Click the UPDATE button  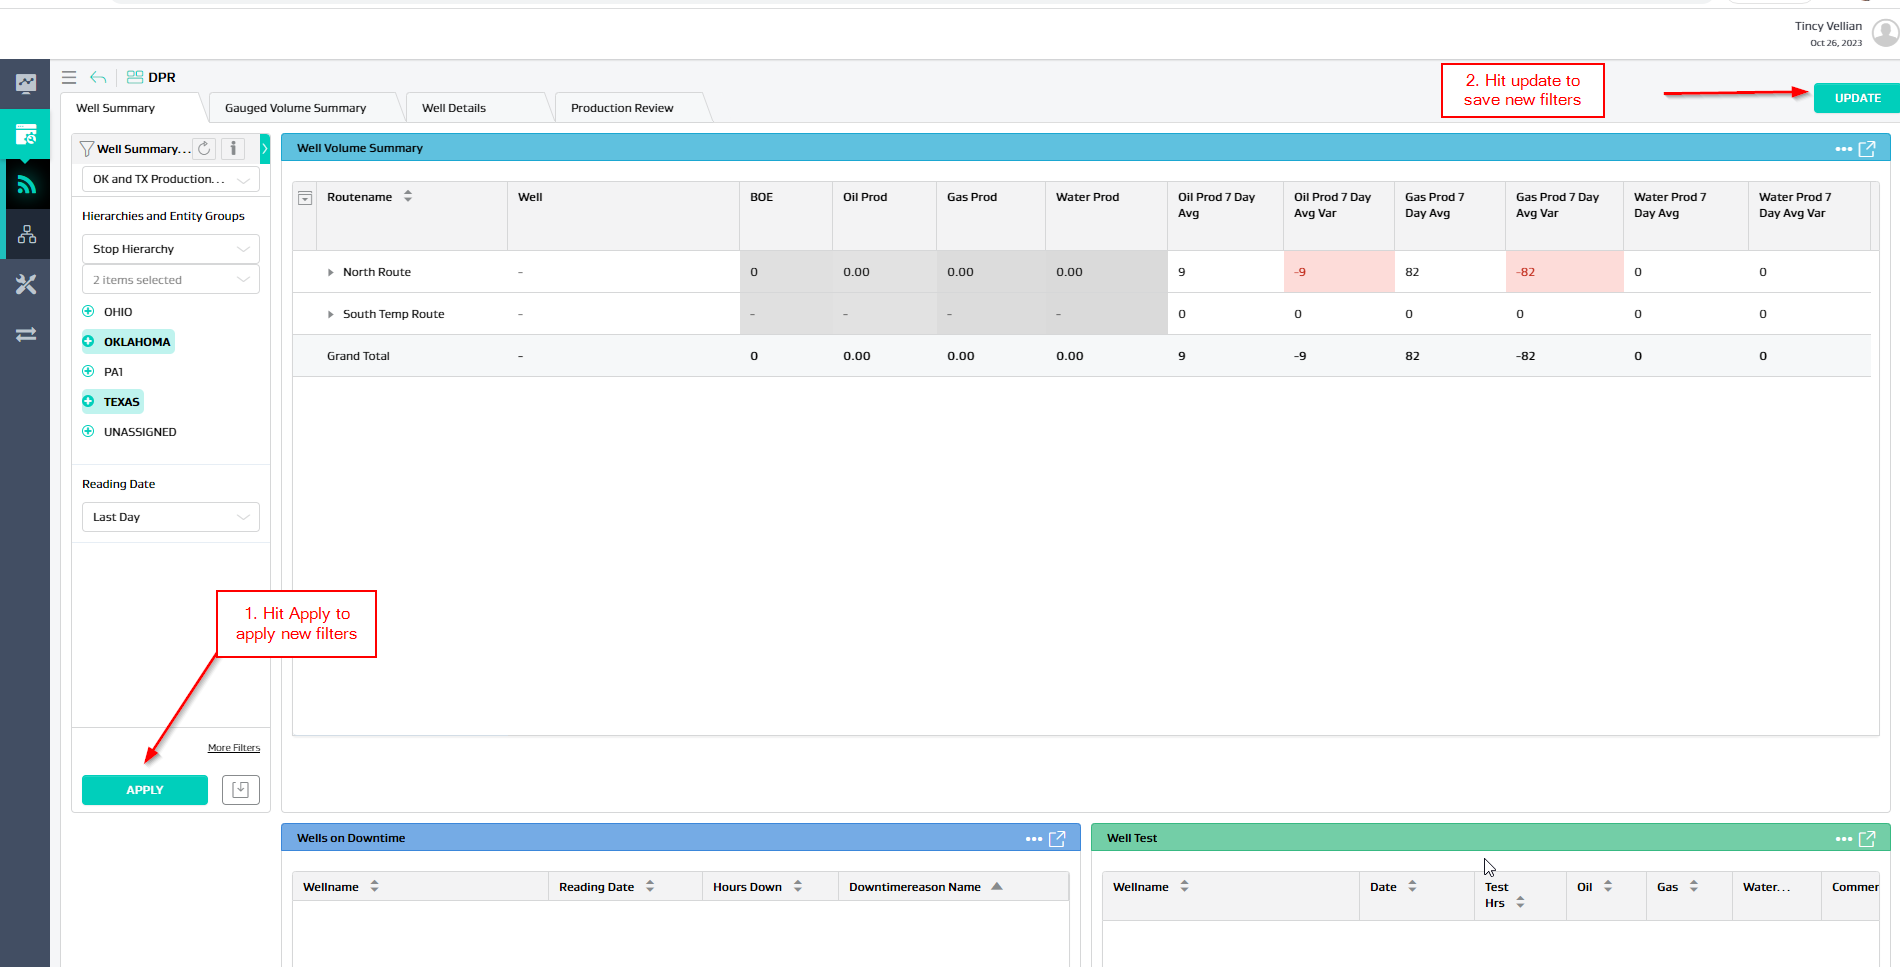1856,98
